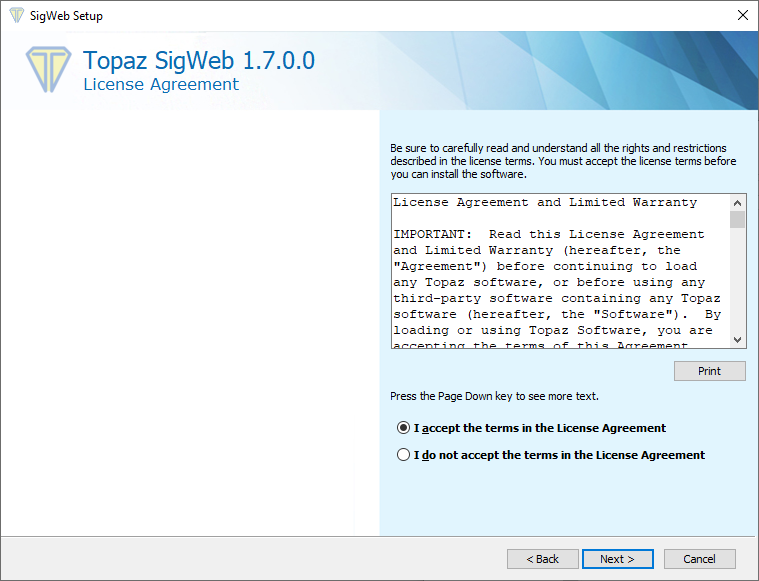The image size is (759, 581).
Task: Click the "Press the Page Down key" hint
Action: point(494,396)
